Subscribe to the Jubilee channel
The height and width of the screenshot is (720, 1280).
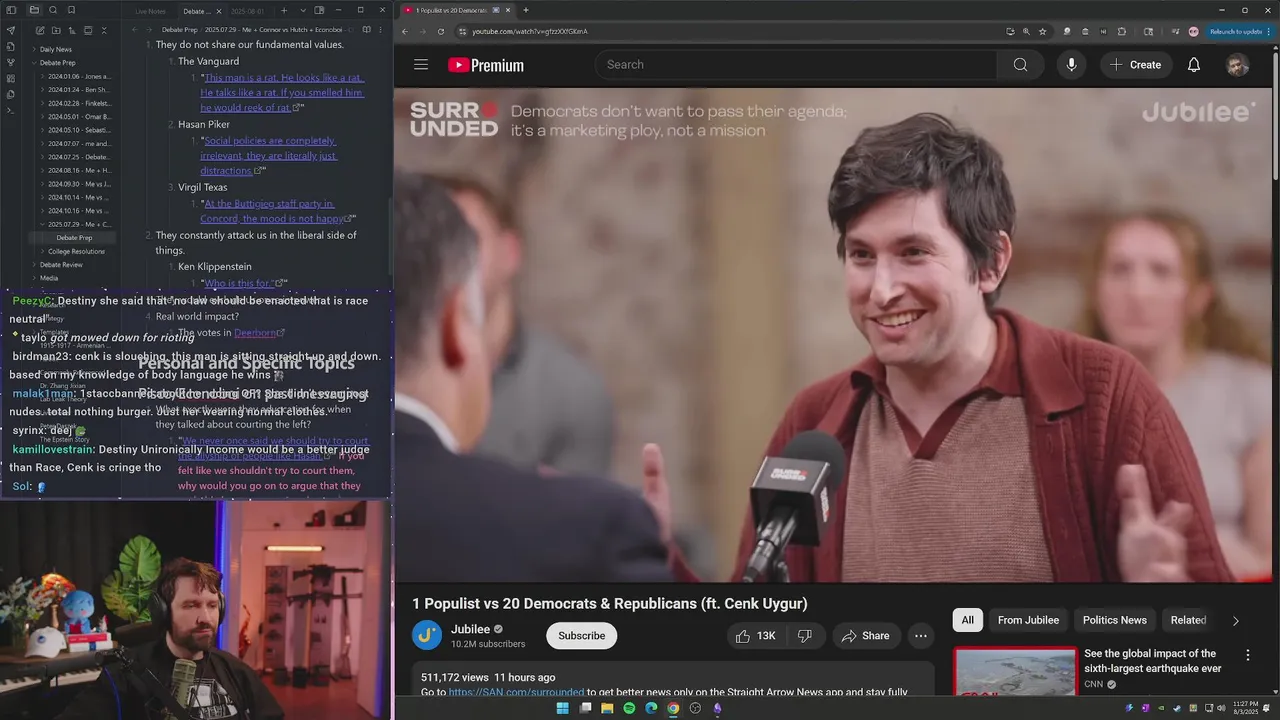coord(581,636)
